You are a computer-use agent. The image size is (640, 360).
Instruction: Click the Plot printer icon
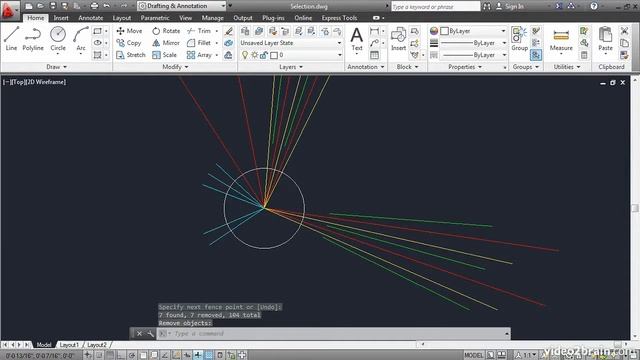94,6
